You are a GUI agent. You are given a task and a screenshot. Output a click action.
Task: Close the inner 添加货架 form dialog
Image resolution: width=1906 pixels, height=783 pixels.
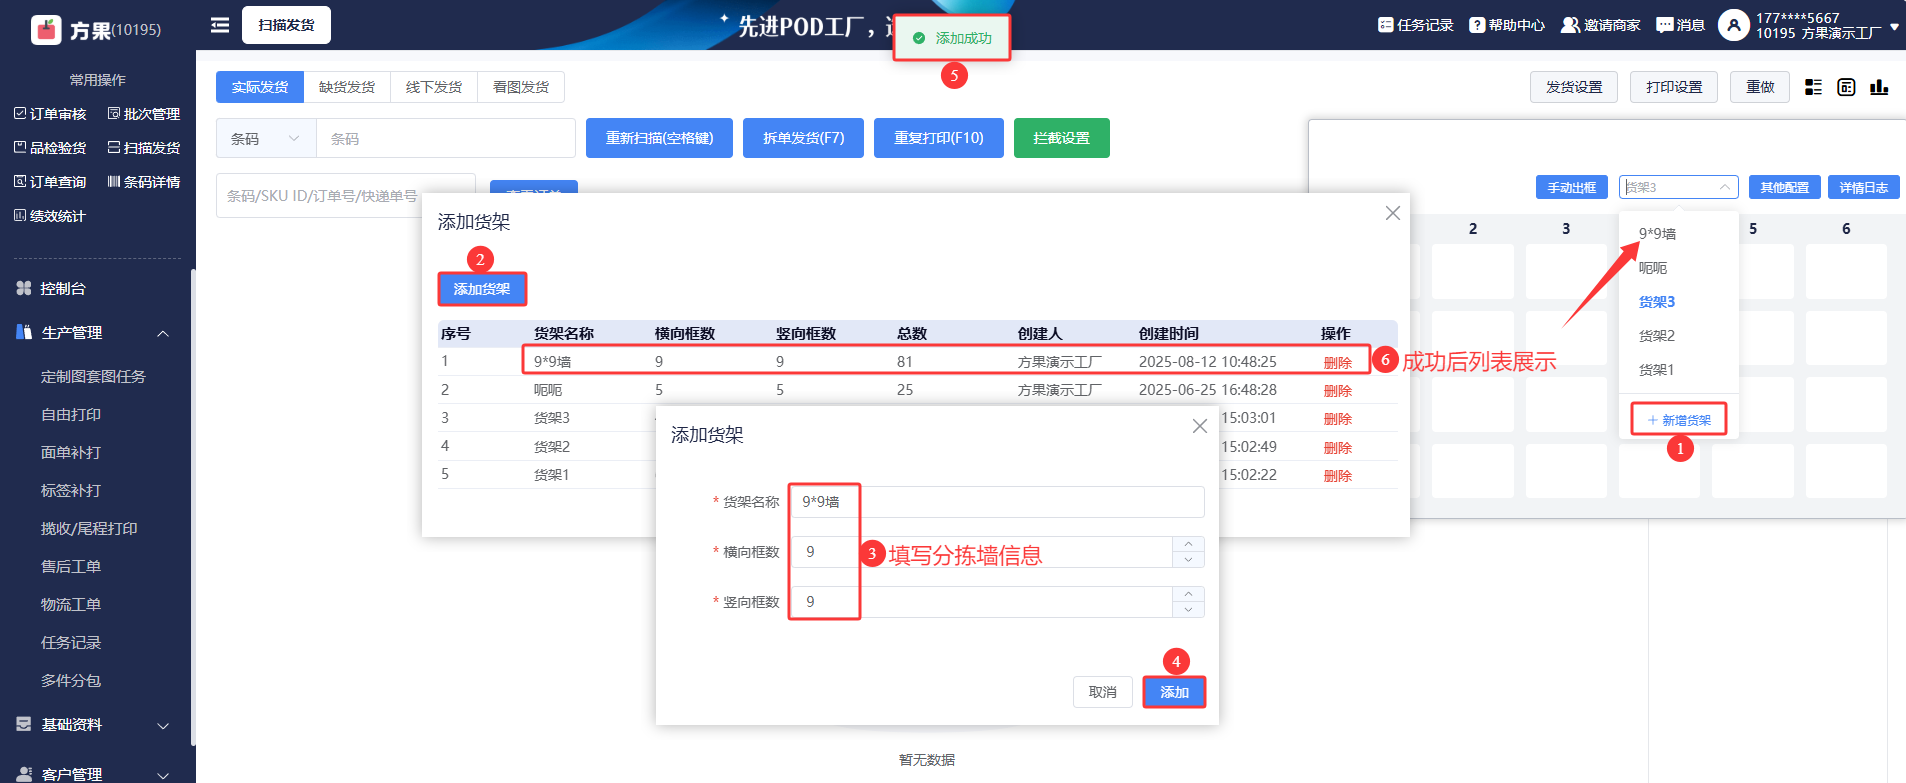coord(1200,426)
